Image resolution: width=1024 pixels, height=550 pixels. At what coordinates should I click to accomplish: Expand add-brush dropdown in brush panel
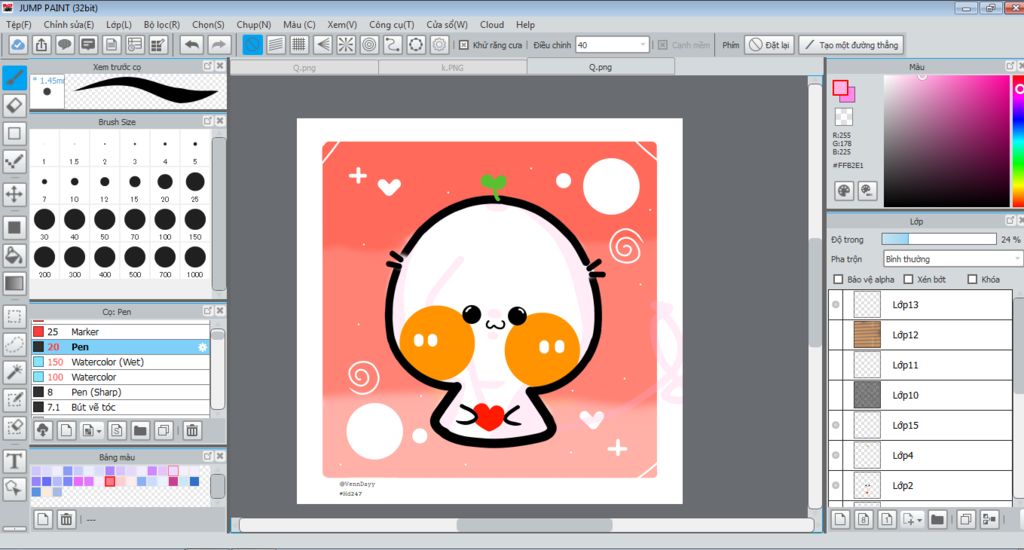(x=99, y=430)
